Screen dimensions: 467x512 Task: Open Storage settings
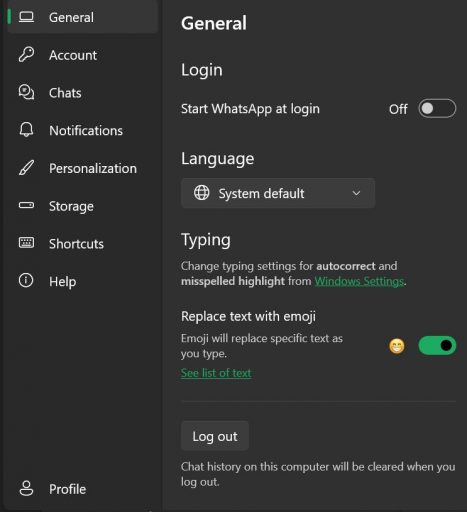coord(82,206)
